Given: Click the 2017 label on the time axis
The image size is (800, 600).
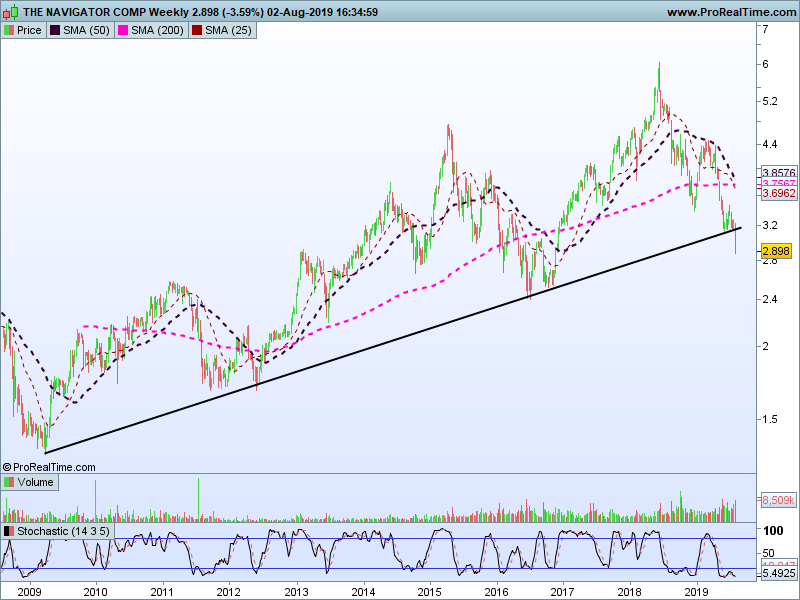Looking at the screenshot, I should pos(563,592).
